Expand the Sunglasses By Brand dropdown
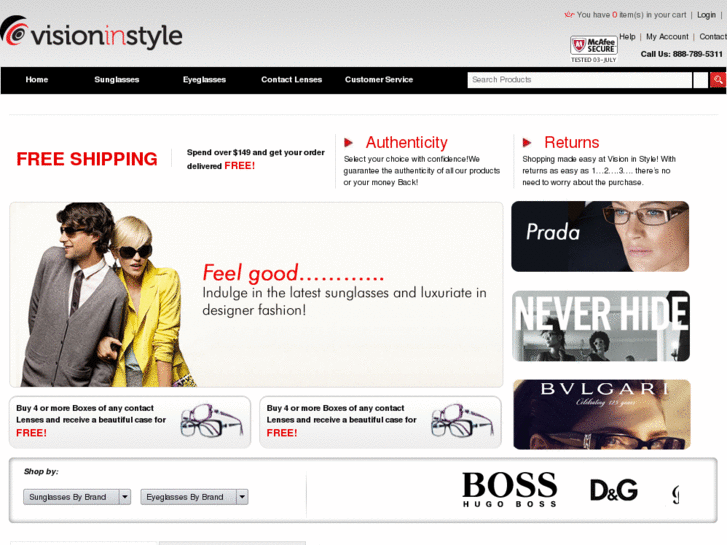 click(x=77, y=497)
